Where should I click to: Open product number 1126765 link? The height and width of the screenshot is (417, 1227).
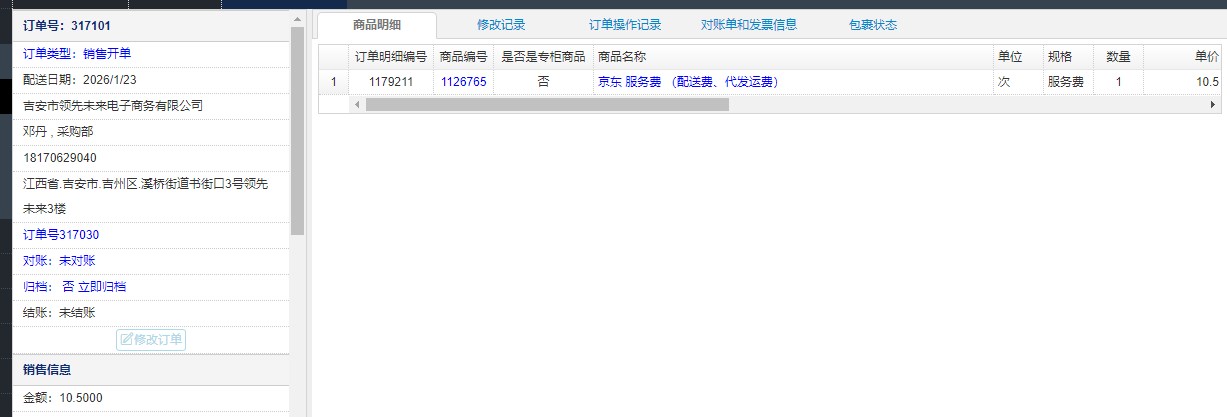click(x=463, y=82)
